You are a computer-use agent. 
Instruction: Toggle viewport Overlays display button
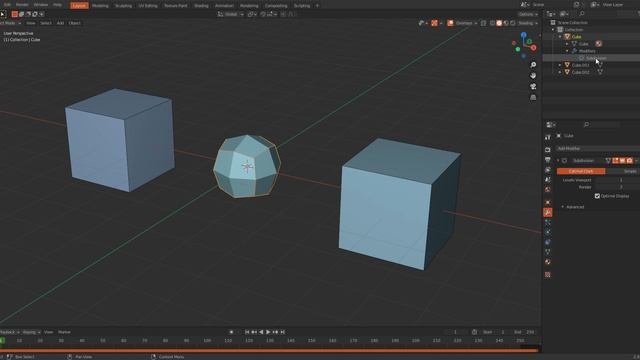[x=450, y=23]
